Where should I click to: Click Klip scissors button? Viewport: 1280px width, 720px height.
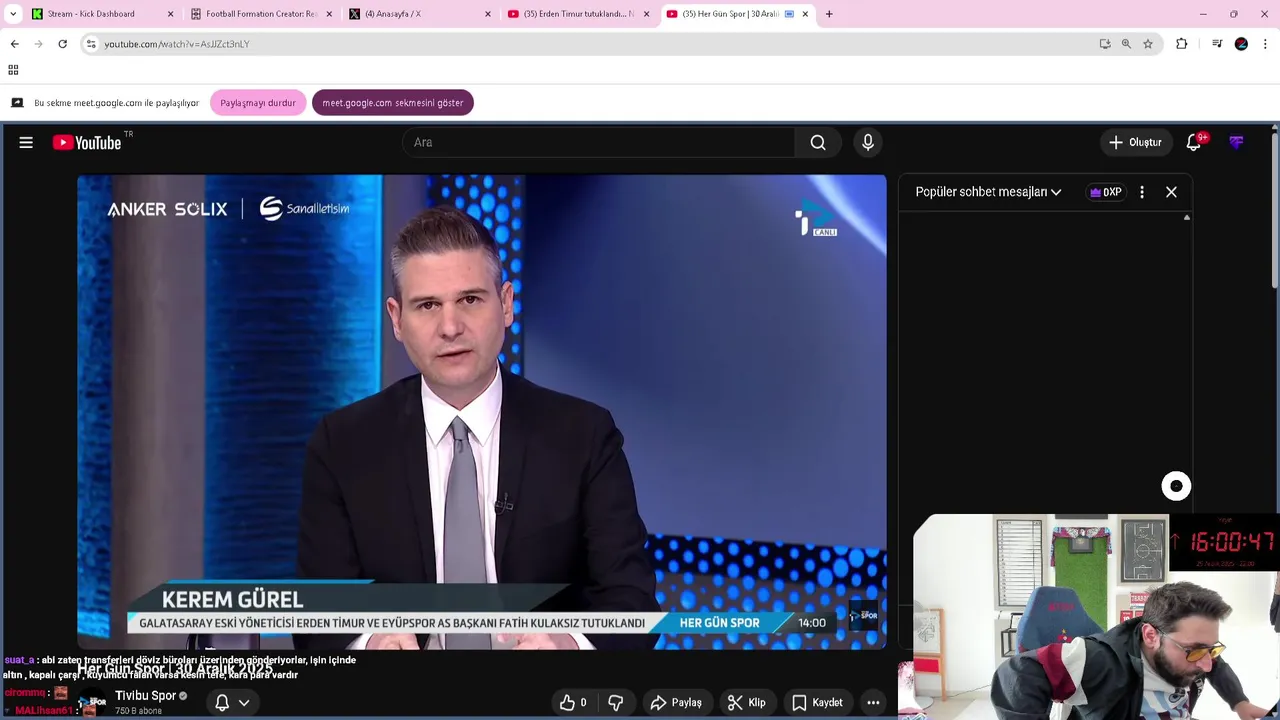747,703
